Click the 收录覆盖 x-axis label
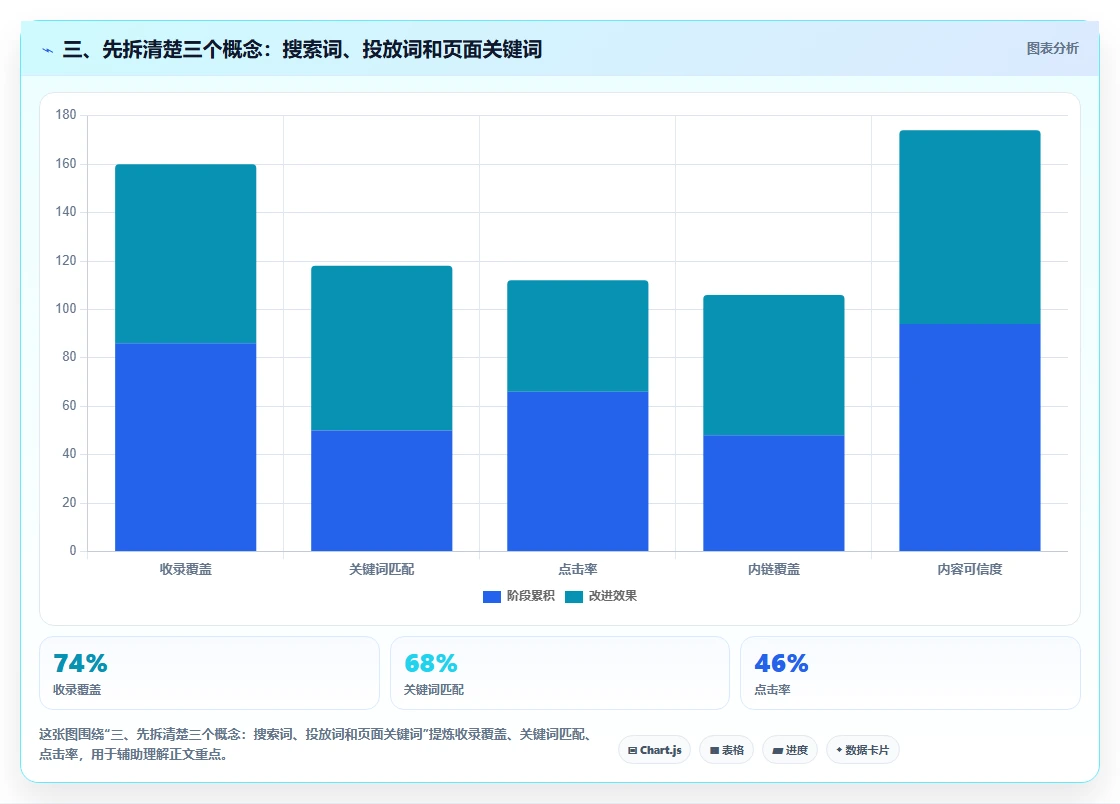This screenshot has height=804, width=1120. [186, 569]
